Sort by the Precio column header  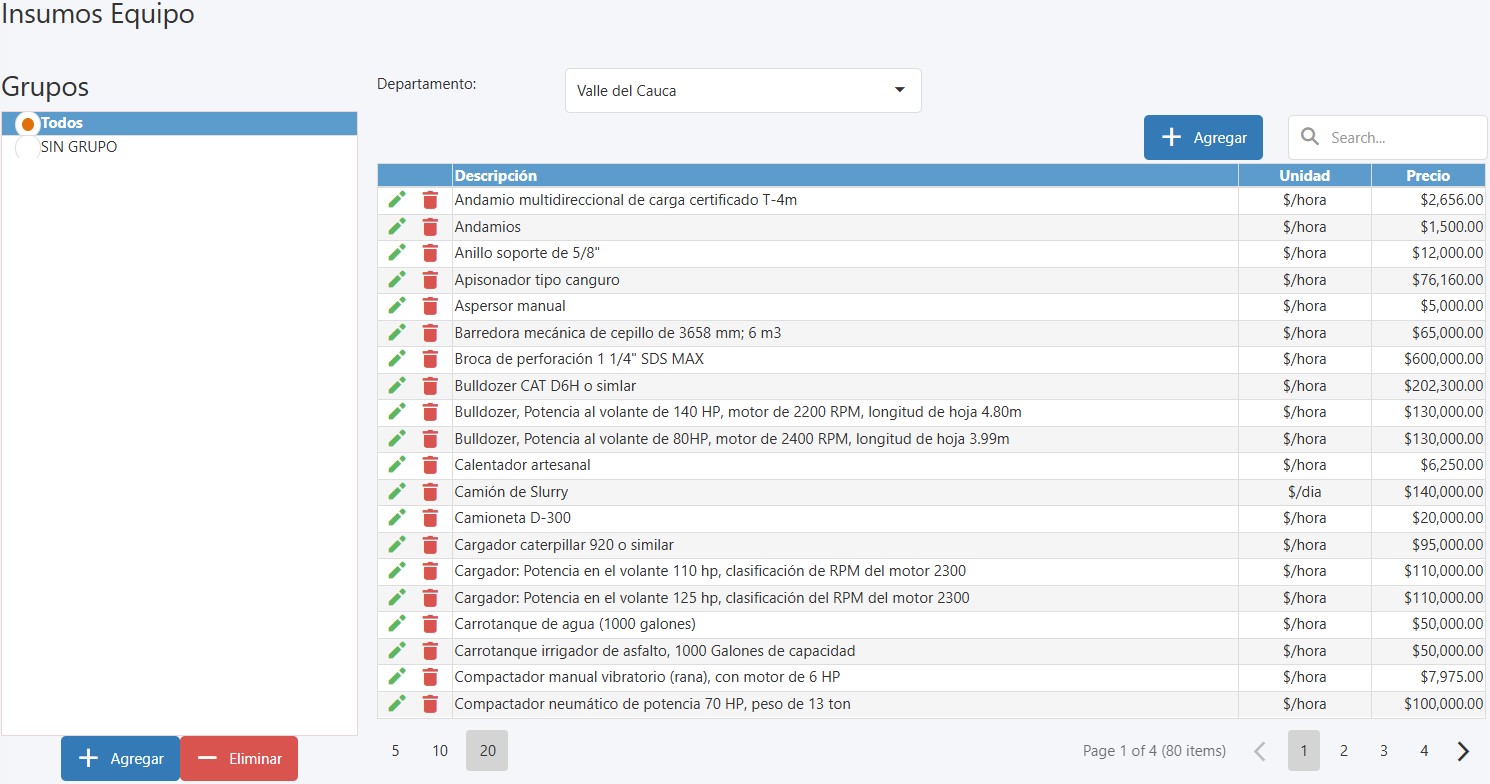point(1427,176)
